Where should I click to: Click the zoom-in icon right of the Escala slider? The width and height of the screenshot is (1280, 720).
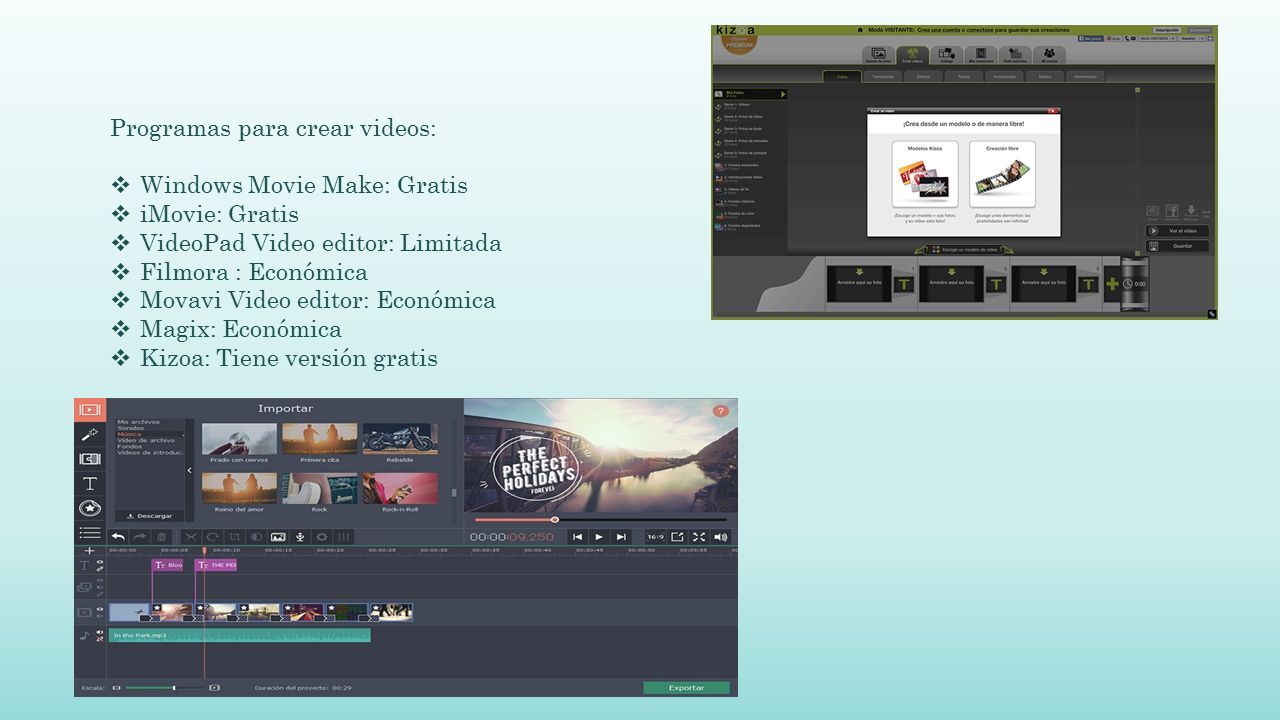coord(213,688)
